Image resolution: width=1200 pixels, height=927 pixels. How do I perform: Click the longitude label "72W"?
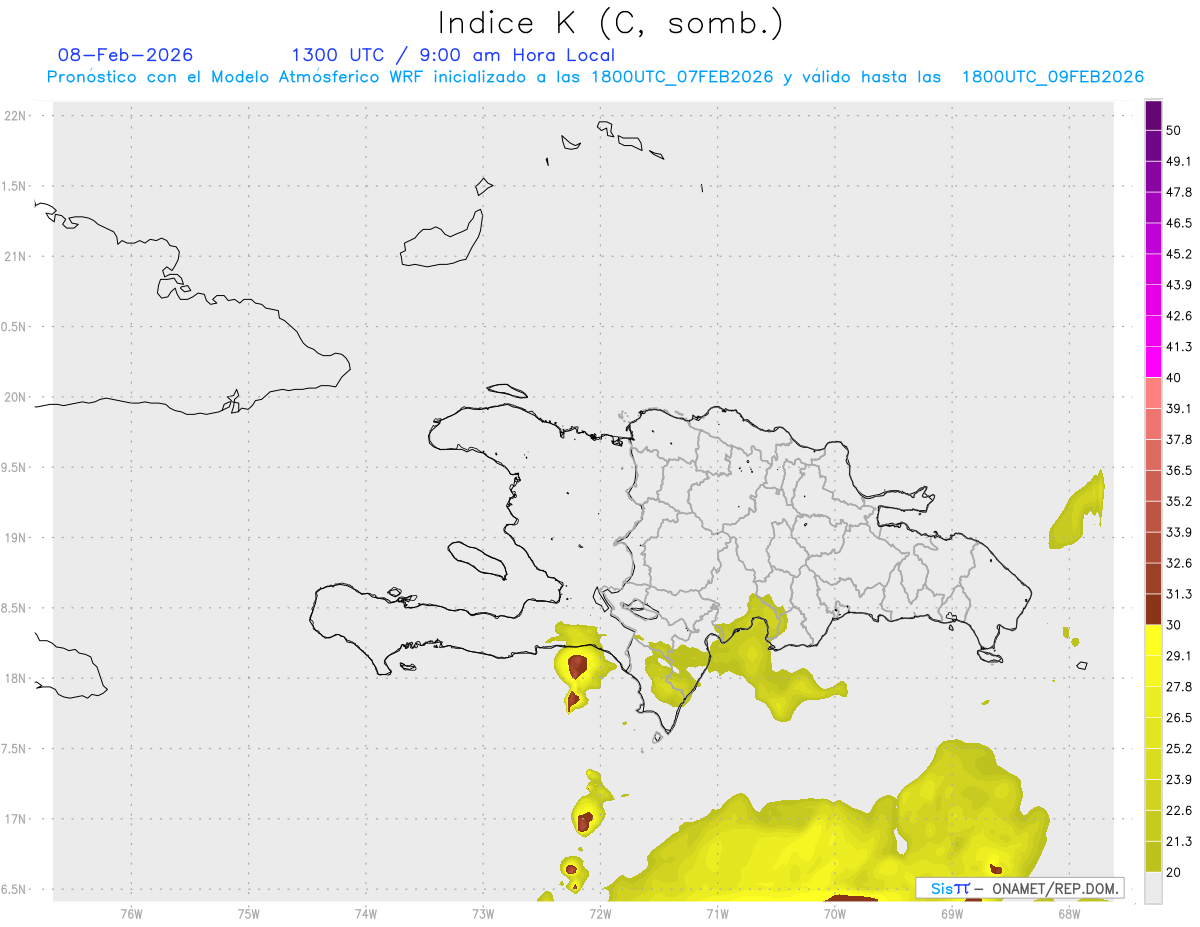(600, 913)
